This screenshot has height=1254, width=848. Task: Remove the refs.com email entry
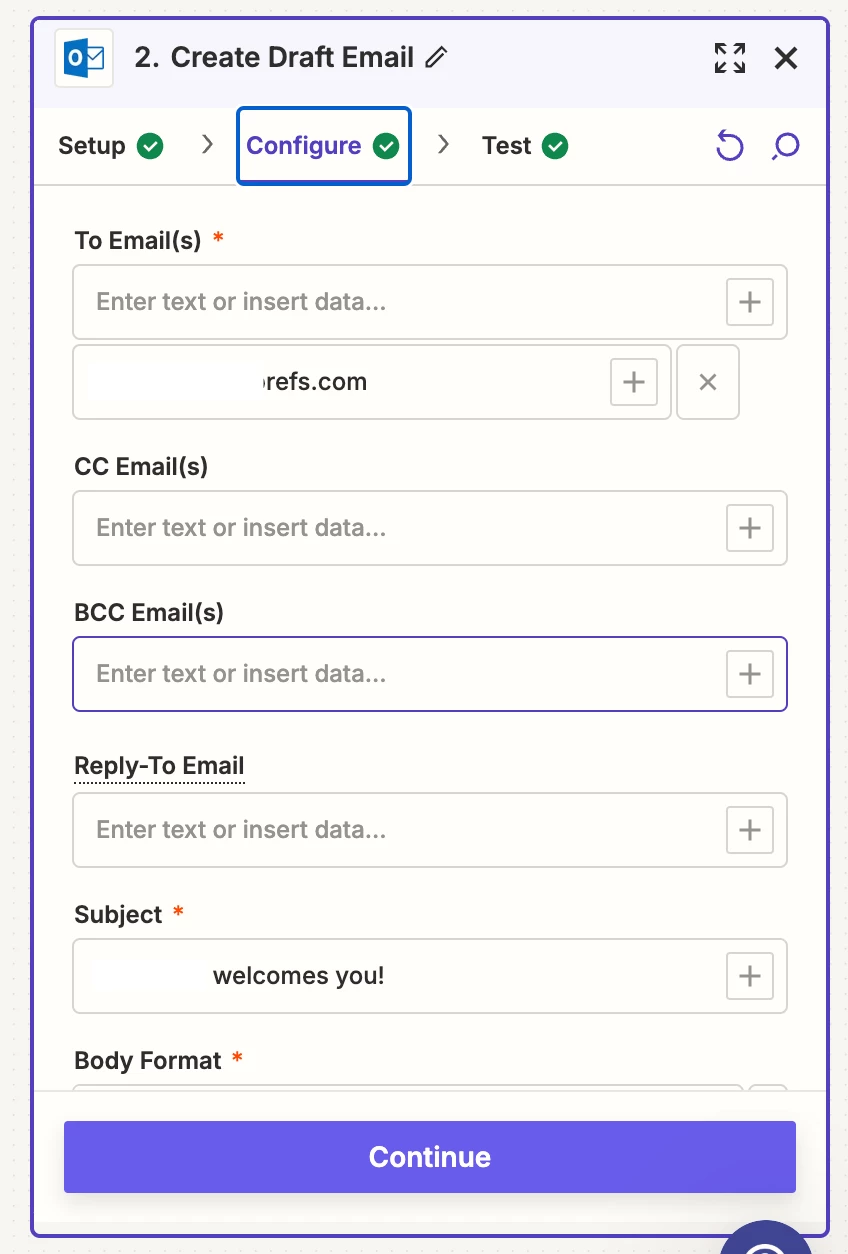click(708, 381)
